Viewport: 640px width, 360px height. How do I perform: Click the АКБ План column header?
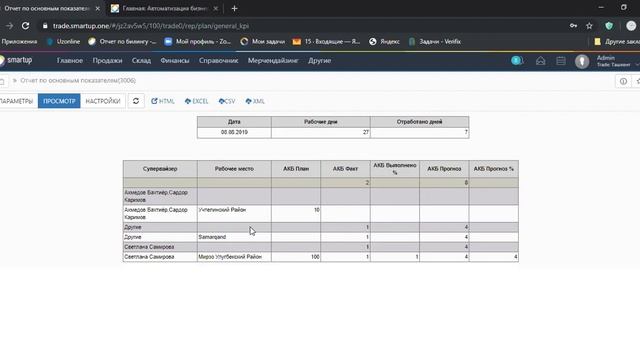tap(296, 169)
